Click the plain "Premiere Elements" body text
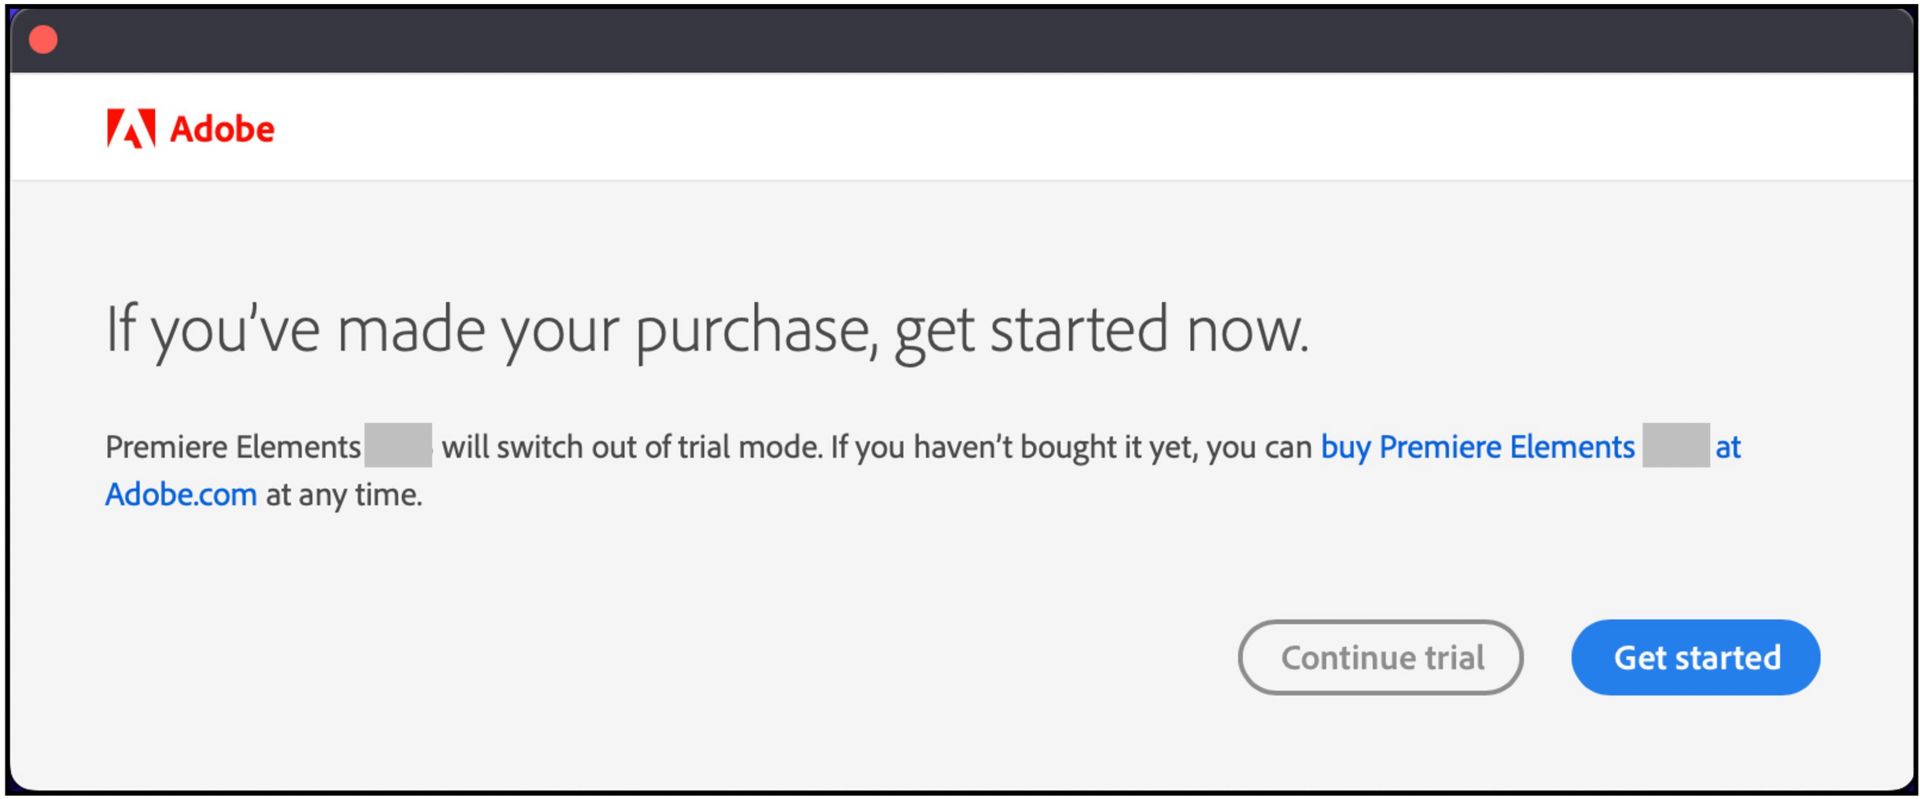Screen dimensions: 1920x799 coord(233,447)
